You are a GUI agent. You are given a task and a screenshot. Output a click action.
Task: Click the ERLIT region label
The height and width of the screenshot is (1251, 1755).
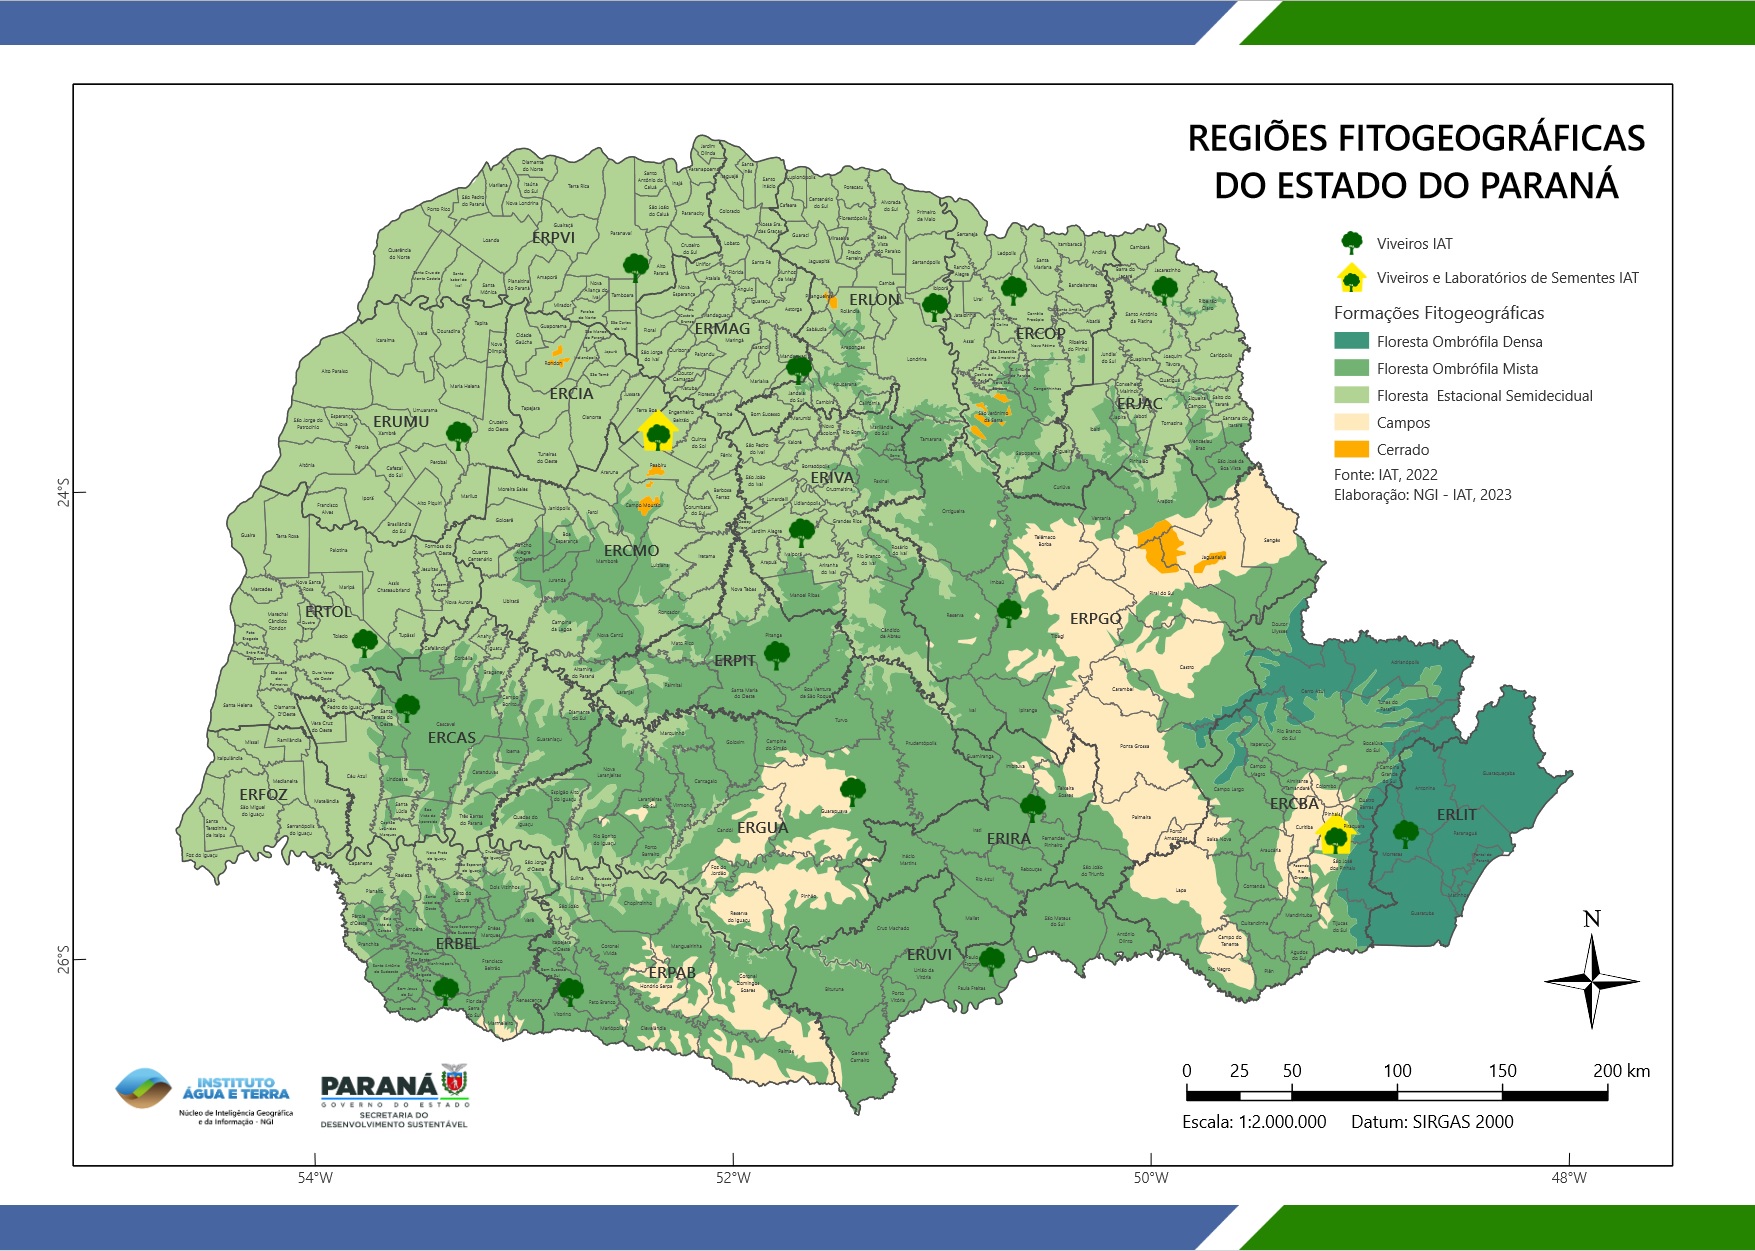pos(1457,815)
